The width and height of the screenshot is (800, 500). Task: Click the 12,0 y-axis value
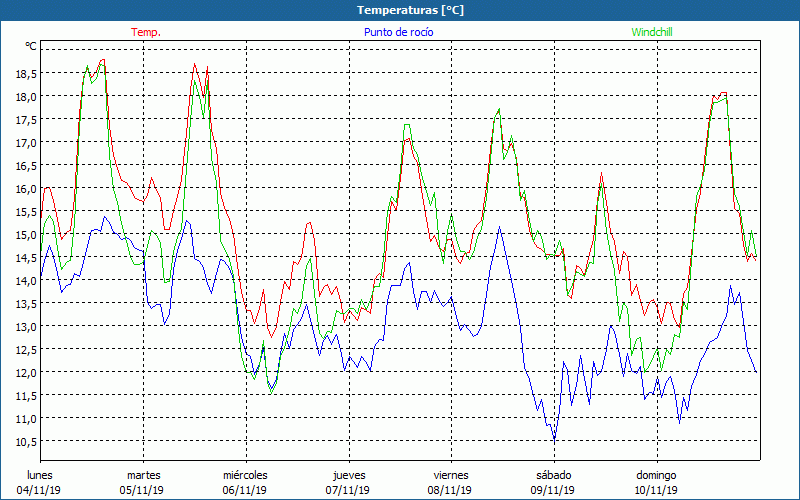tap(26, 372)
